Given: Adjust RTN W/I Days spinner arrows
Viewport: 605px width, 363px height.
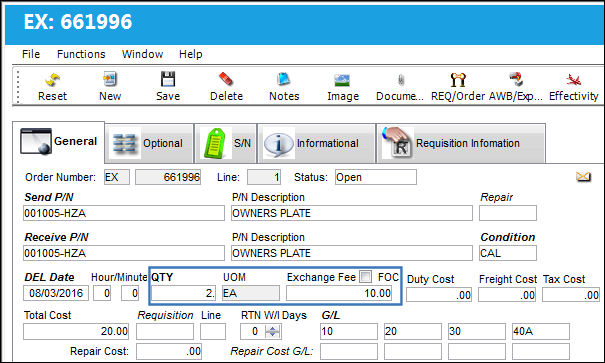Looking at the screenshot, I should (273, 331).
